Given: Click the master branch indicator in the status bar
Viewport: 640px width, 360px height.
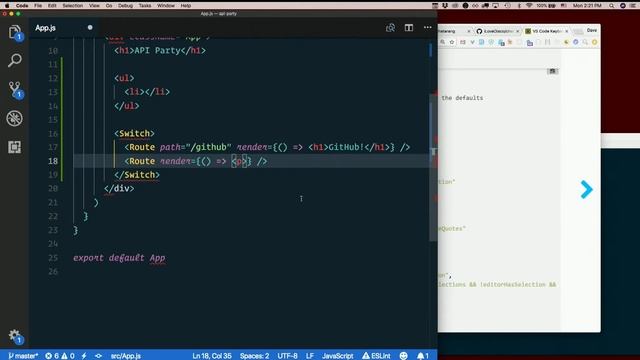Looking at the screenshot, I should coord(23,356).
